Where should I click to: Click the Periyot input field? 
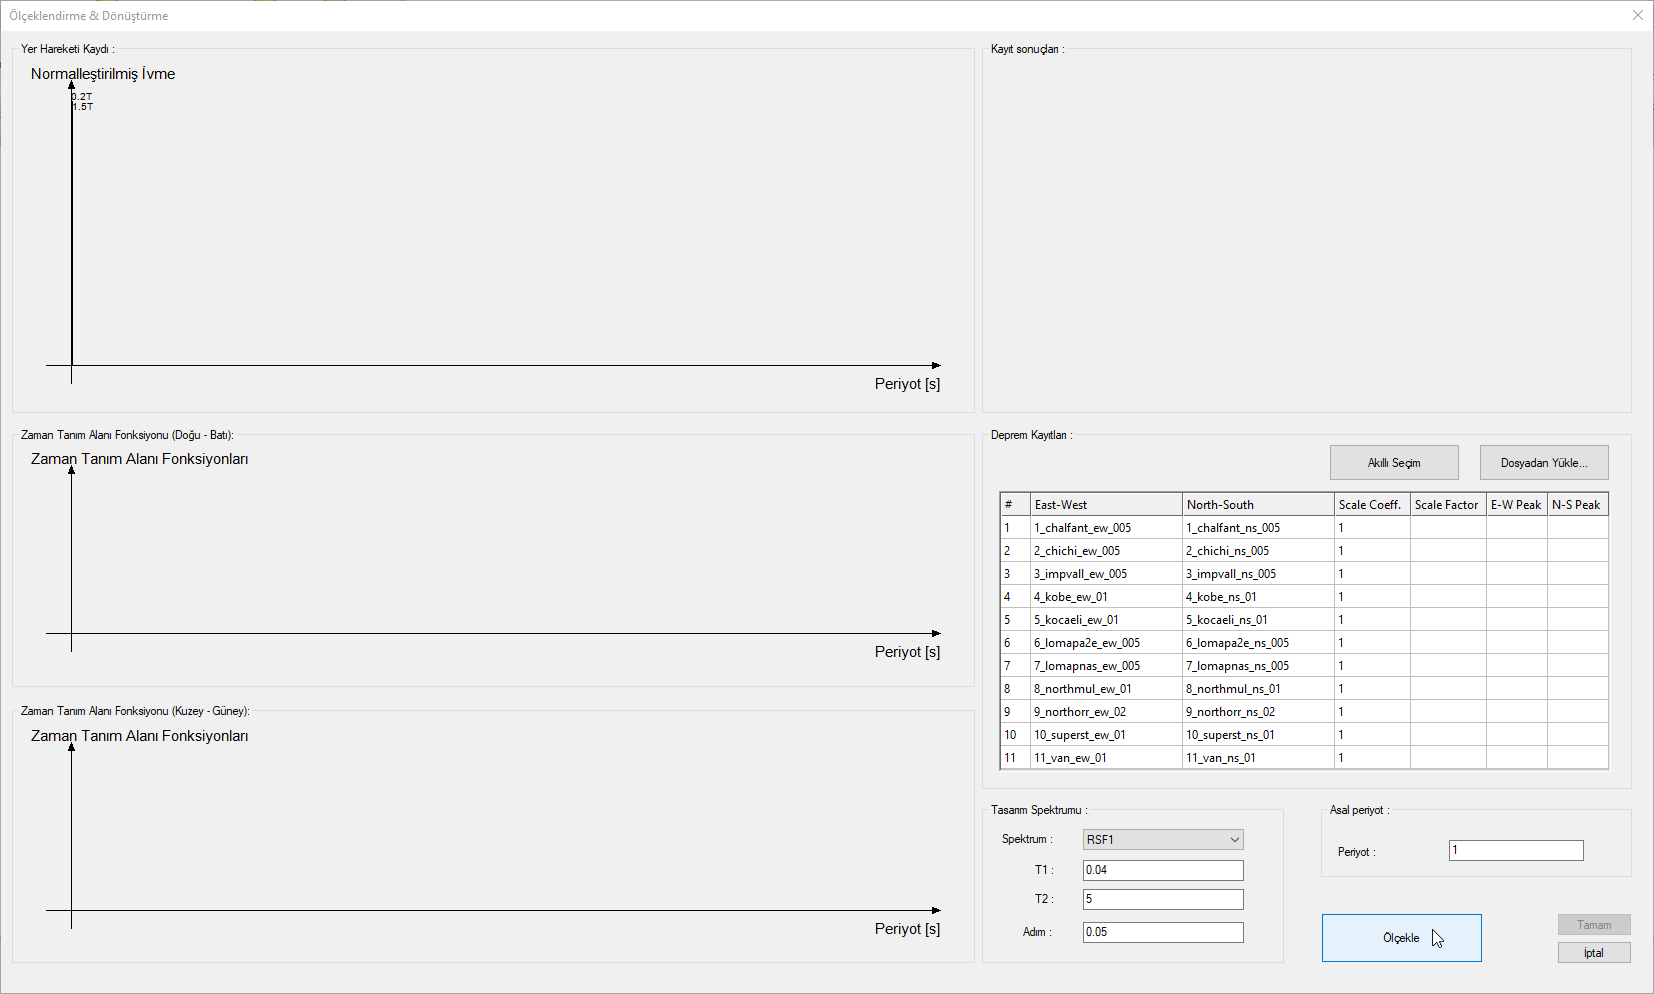(x=1515, y=851)
